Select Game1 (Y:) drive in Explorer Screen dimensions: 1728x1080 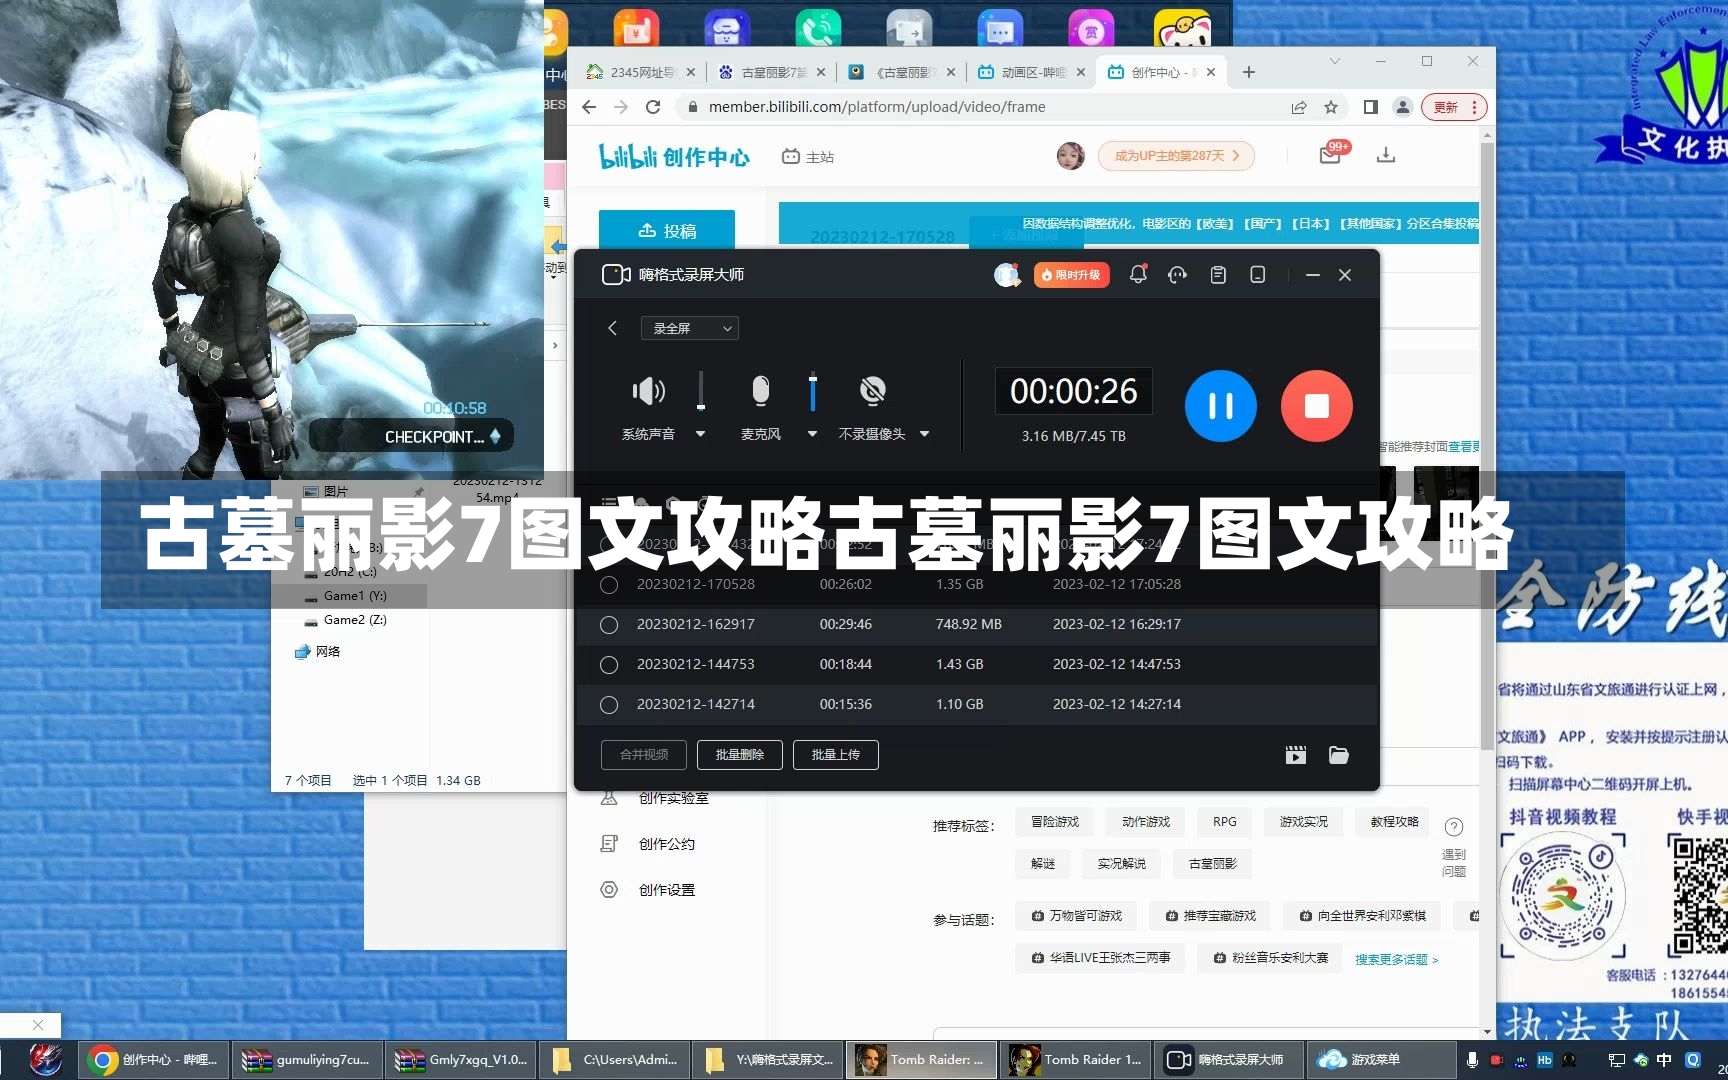354,596
